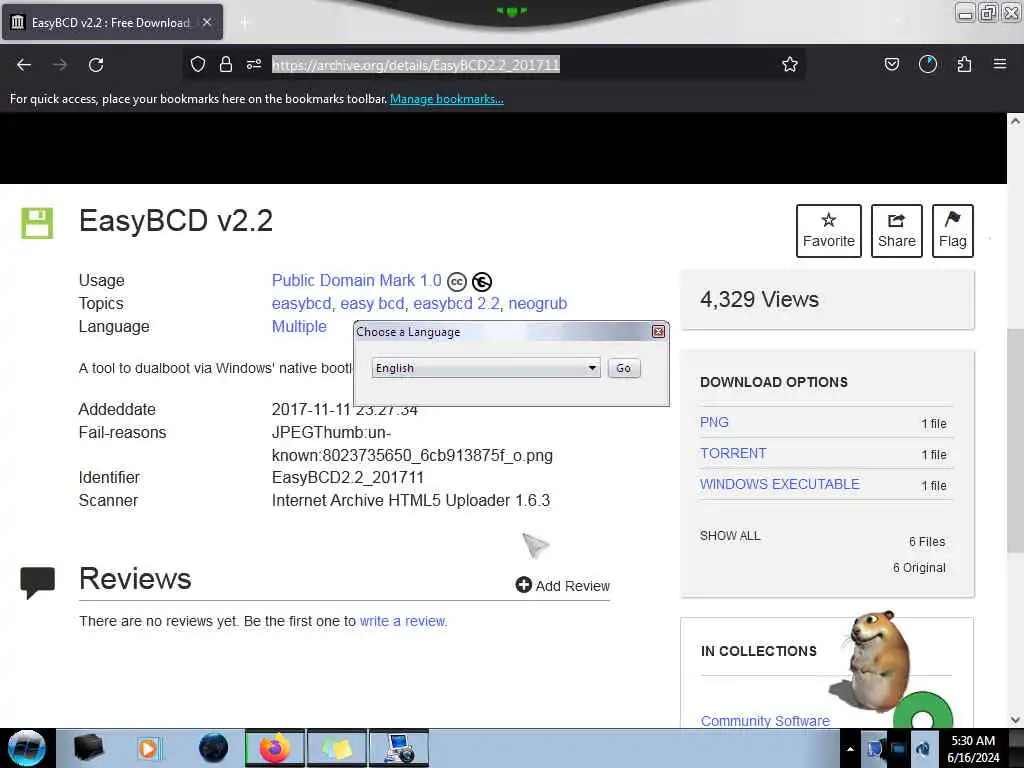Switch to Firefox in the taskbar
Image resolution: width=1024 pixels, height=768 pixels.
275,748
